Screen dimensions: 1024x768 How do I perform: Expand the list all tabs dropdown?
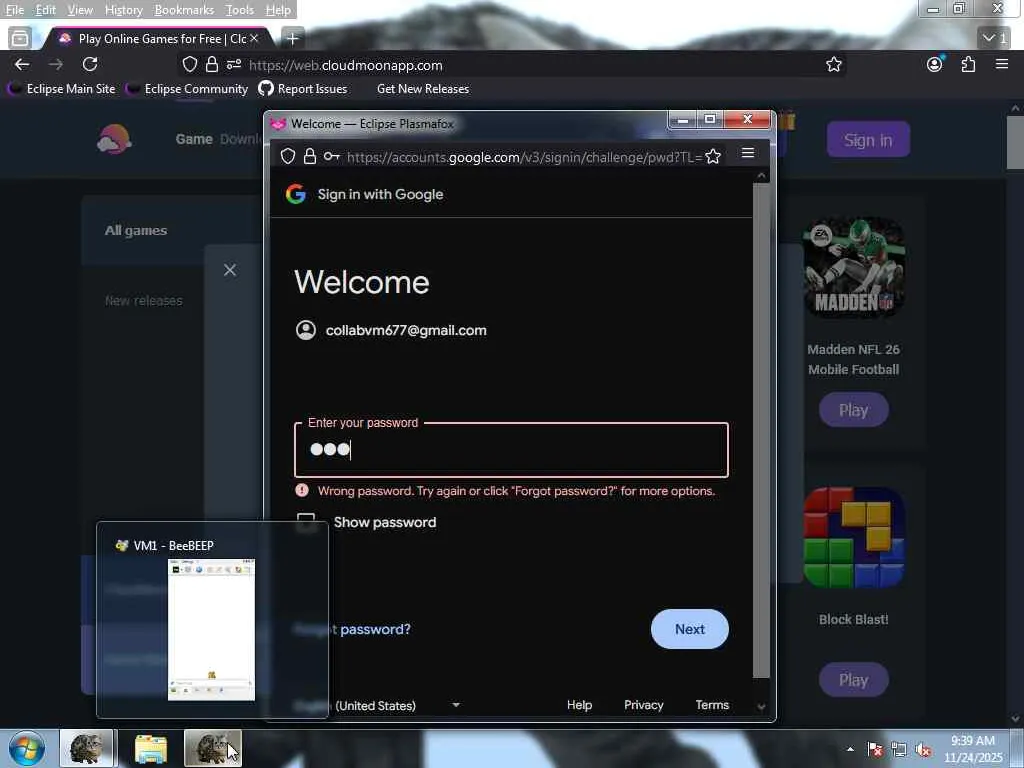coord(995,38)
